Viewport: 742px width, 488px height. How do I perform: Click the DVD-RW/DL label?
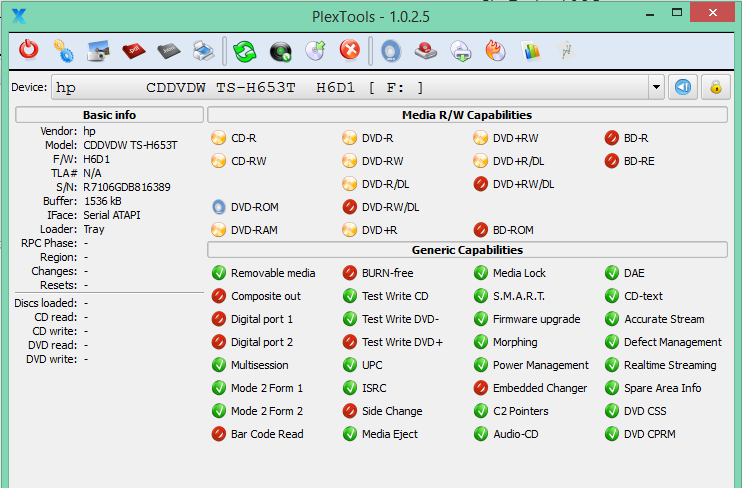(x=390, y=207)
